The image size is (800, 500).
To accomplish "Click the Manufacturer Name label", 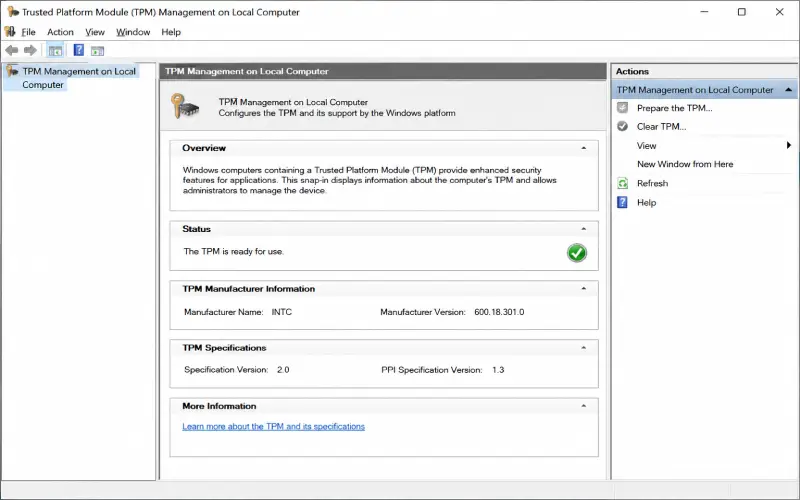I will (x=223, y=312).
